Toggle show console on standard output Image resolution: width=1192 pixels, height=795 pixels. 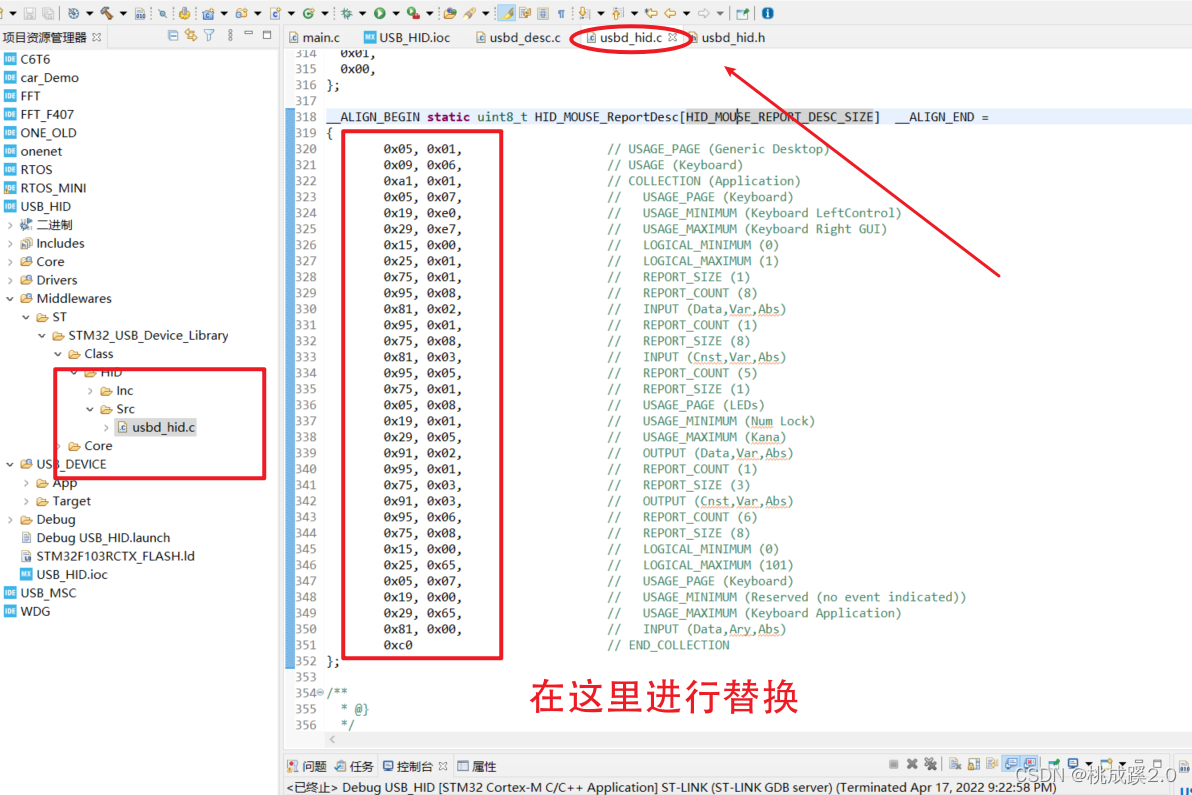pyautogui.click(x=1011, y=764)
